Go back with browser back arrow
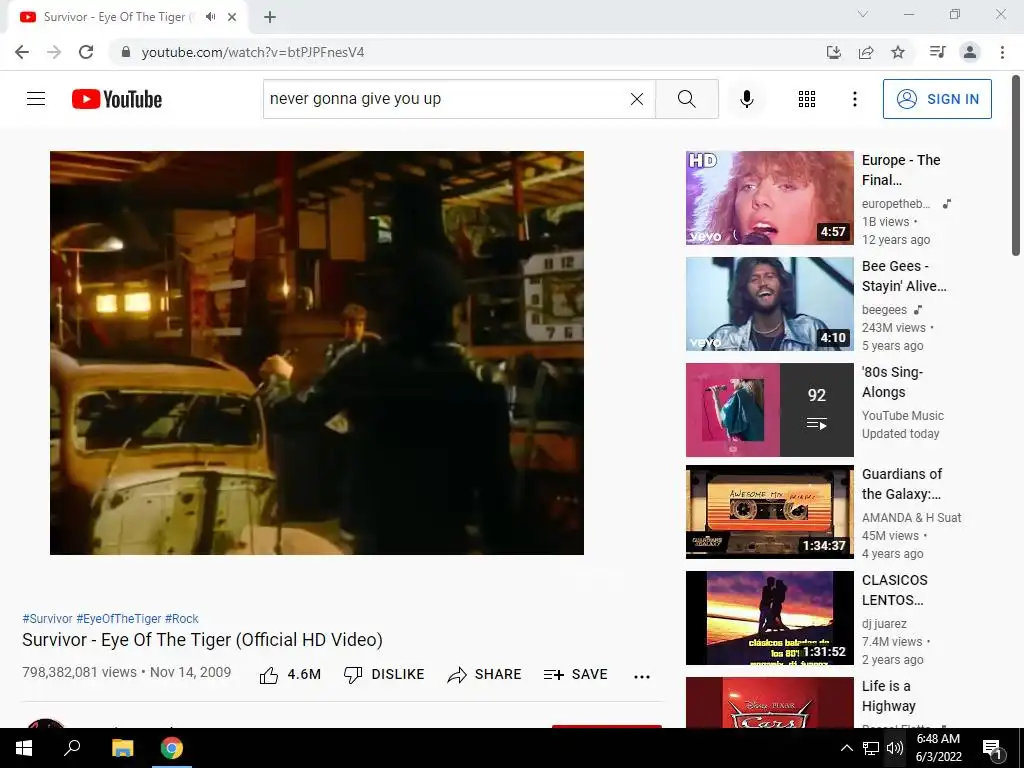The width and height of the screenshot is (1024, 768). [22, 52]
